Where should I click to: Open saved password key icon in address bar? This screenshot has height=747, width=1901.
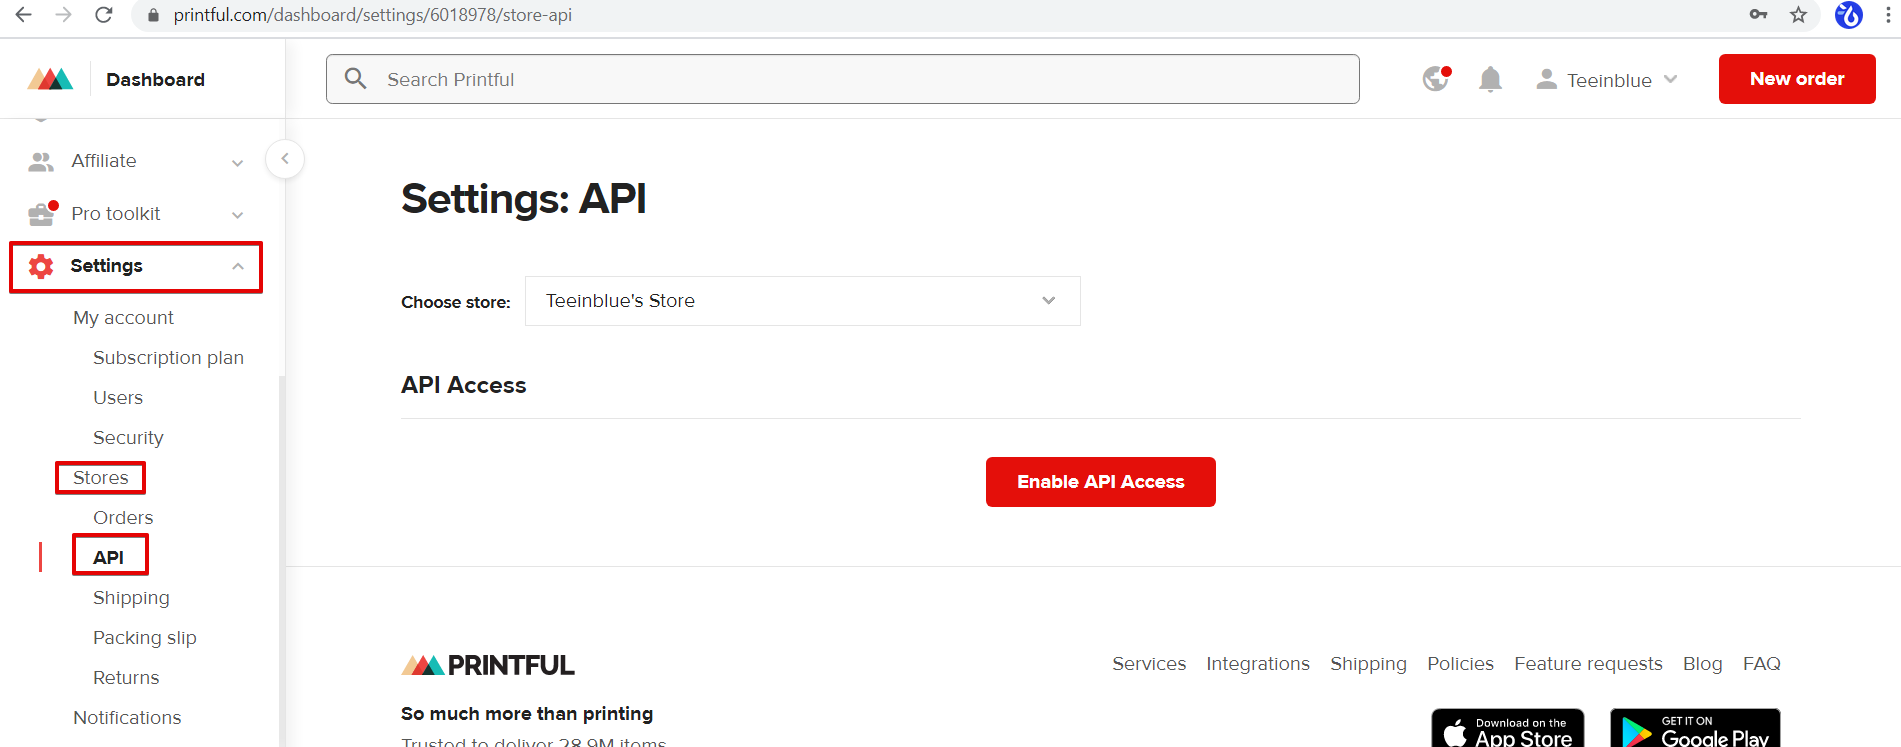coord(1758,15)
